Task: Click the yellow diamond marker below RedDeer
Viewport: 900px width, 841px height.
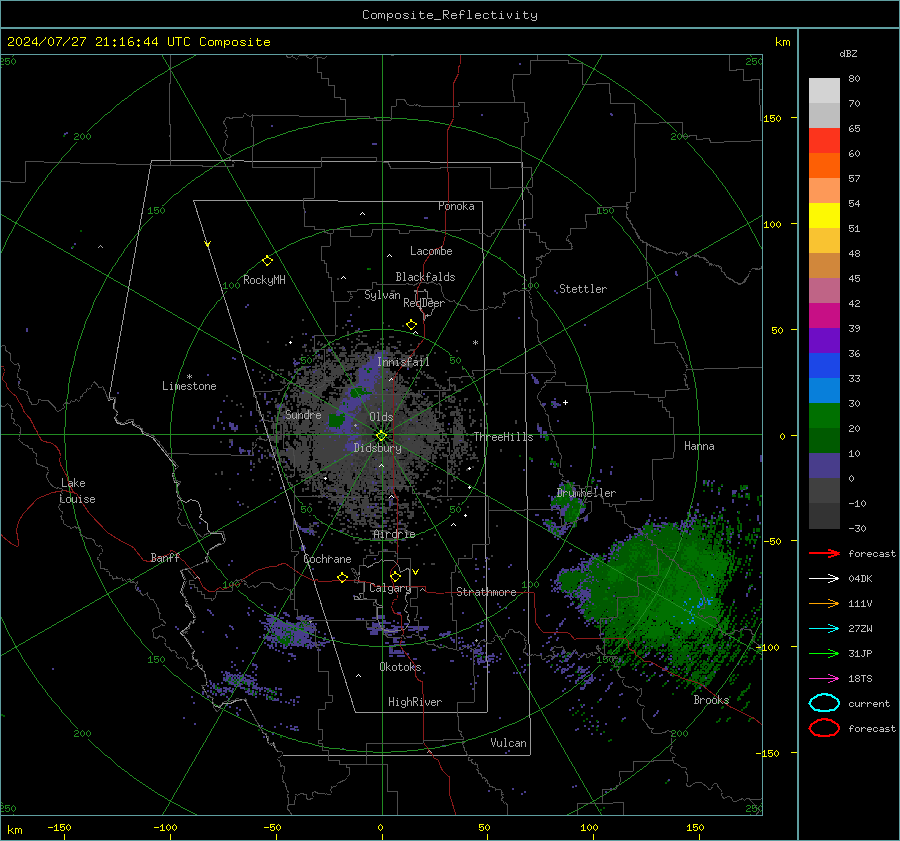Action: point(411,325)
